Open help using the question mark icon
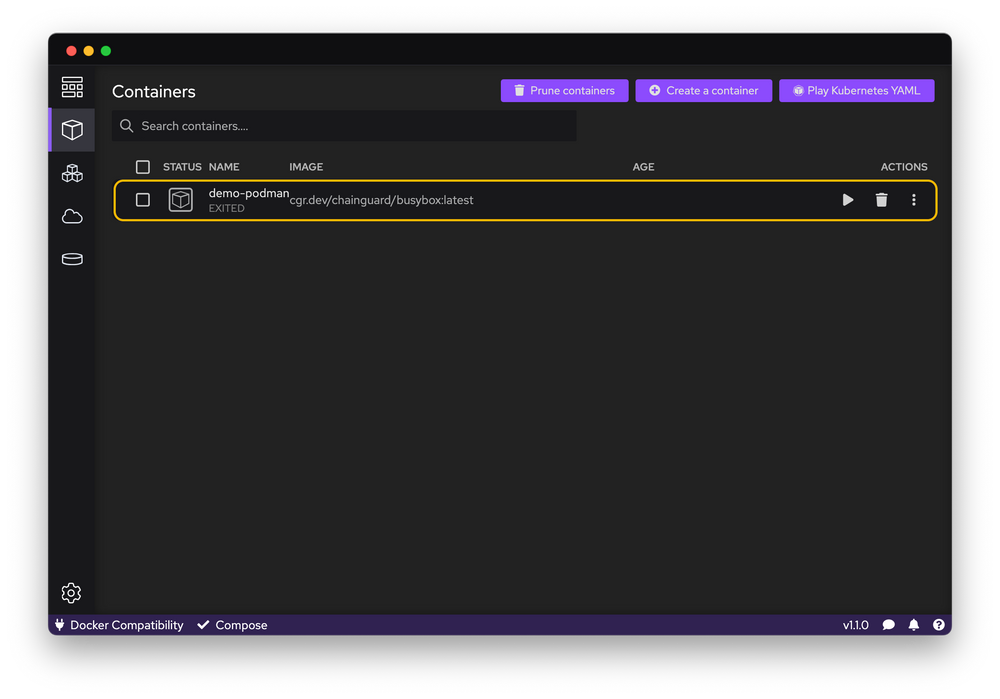Image resolution: width=1000 pixels, height=699 pixels. tap(938, 624)
